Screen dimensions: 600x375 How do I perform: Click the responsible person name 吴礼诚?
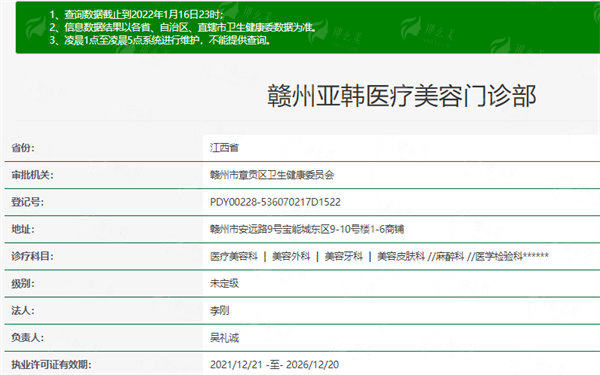[224, 338]
